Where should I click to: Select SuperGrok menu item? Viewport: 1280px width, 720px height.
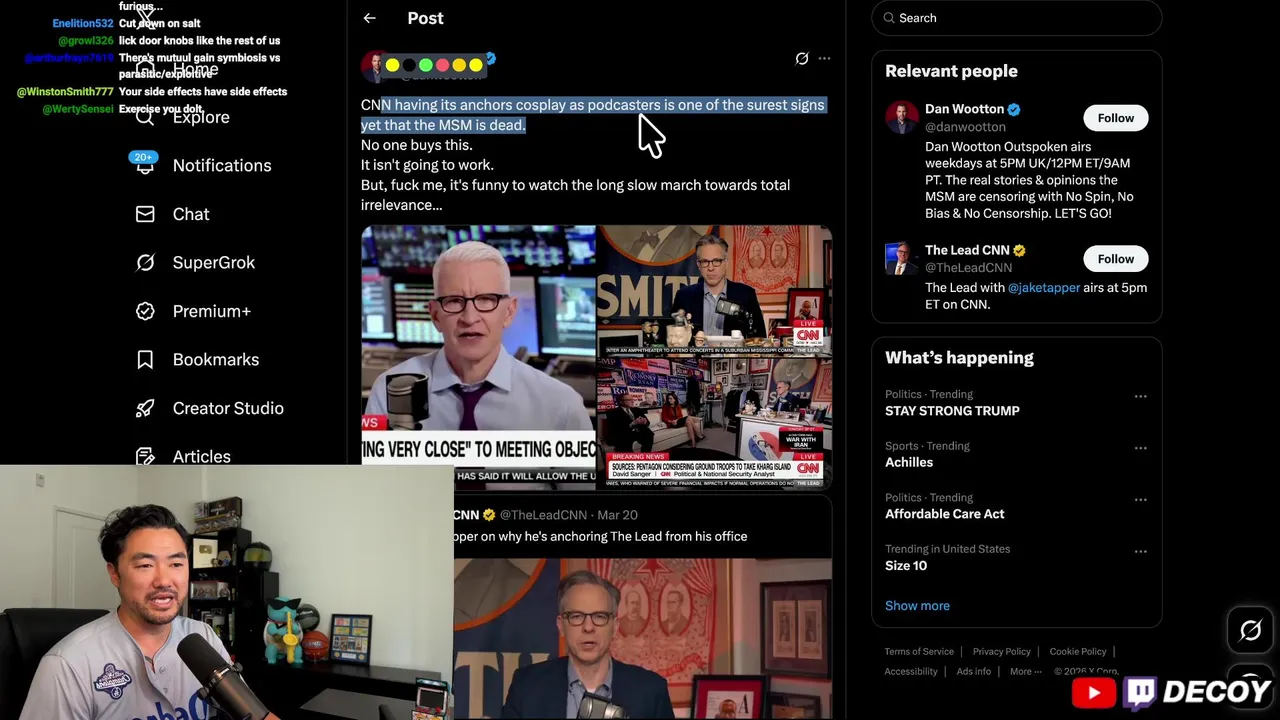(214, 263)
